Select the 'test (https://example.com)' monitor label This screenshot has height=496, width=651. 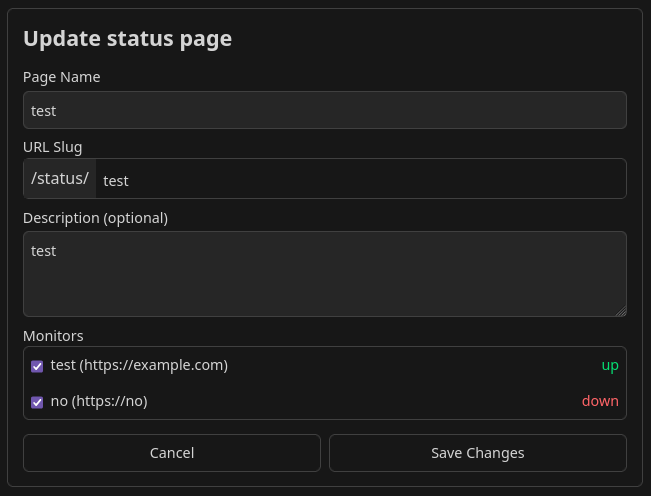point(139,365)
